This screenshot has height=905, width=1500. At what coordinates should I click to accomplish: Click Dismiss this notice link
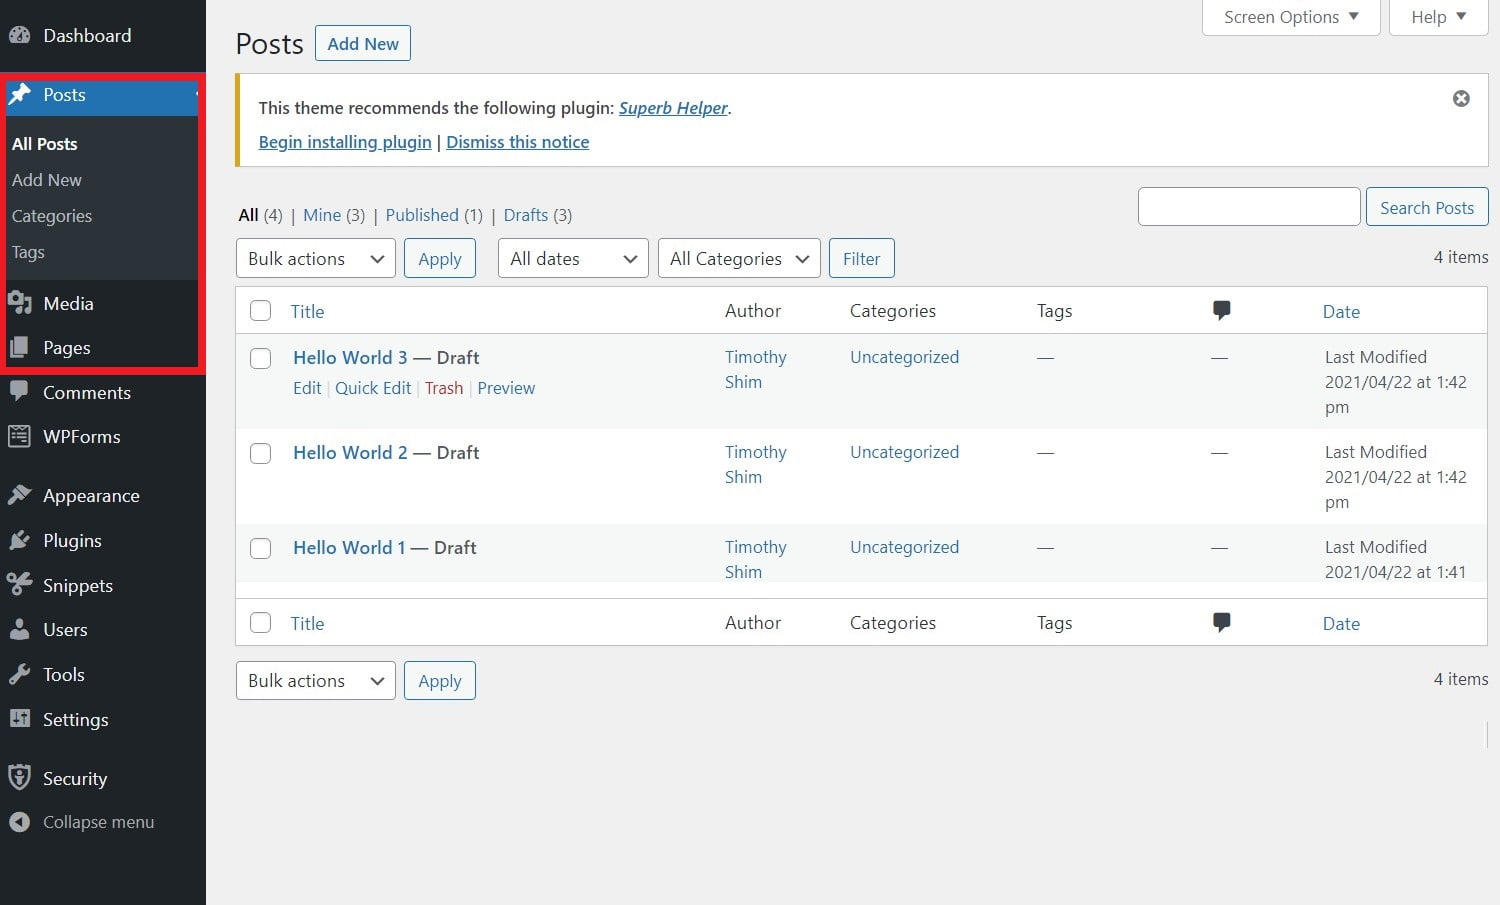click(517, 142)
